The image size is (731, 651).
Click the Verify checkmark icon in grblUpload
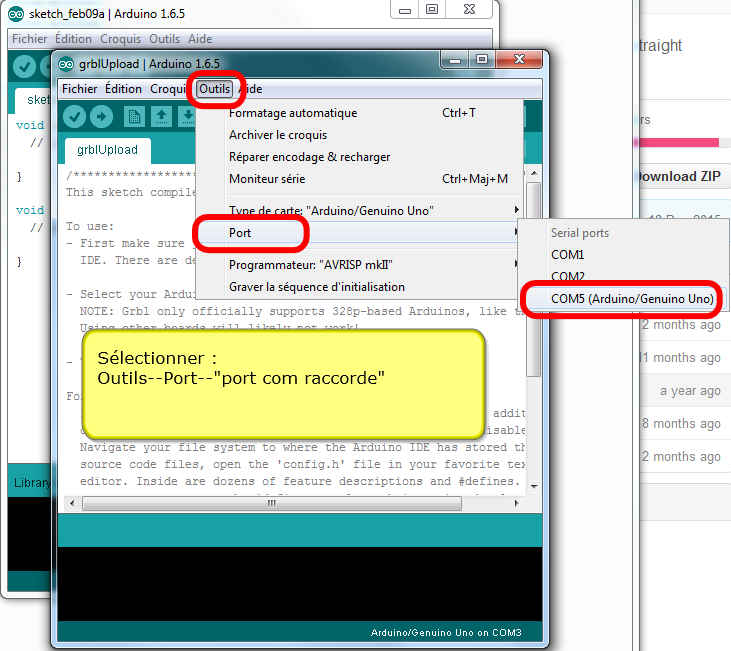tap(74, 117)
